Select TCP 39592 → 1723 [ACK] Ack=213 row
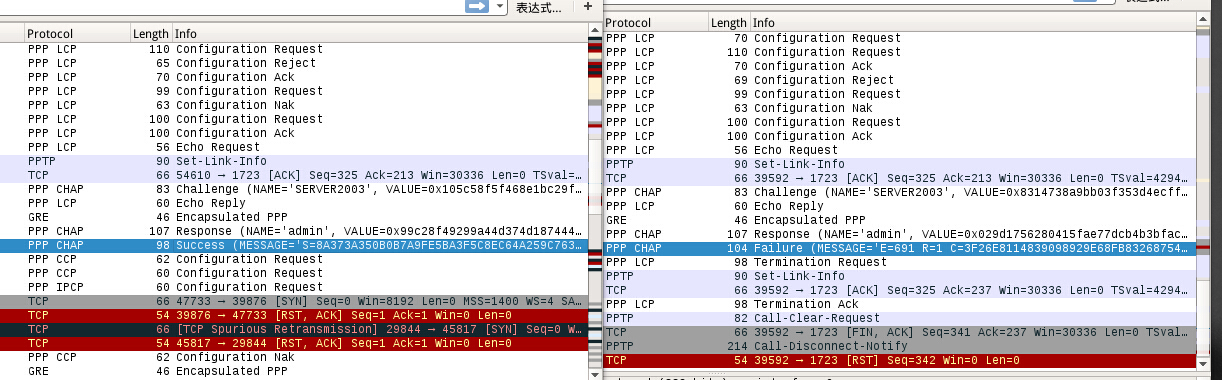Screen dimensions: 1222x380 click(x=899, y=178)
